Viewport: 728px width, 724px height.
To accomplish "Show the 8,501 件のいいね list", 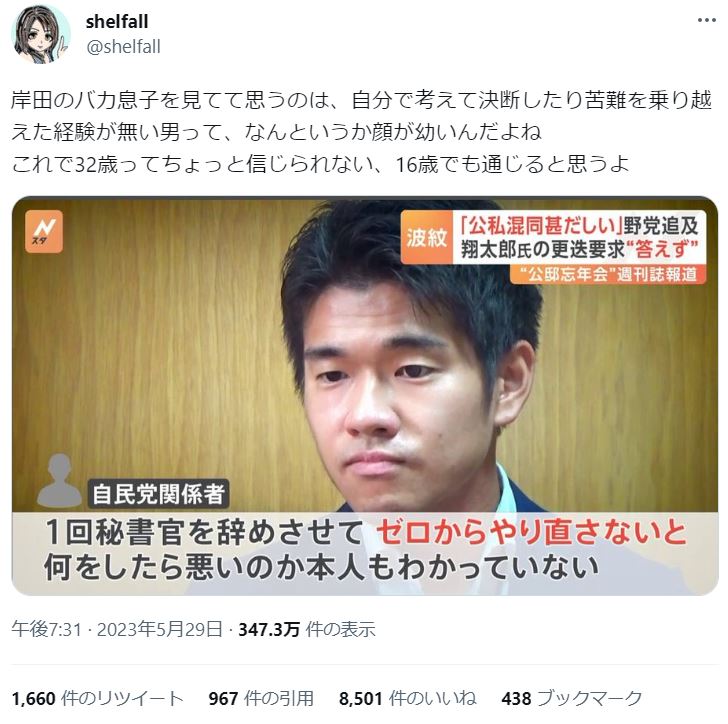I will (408, 698).
